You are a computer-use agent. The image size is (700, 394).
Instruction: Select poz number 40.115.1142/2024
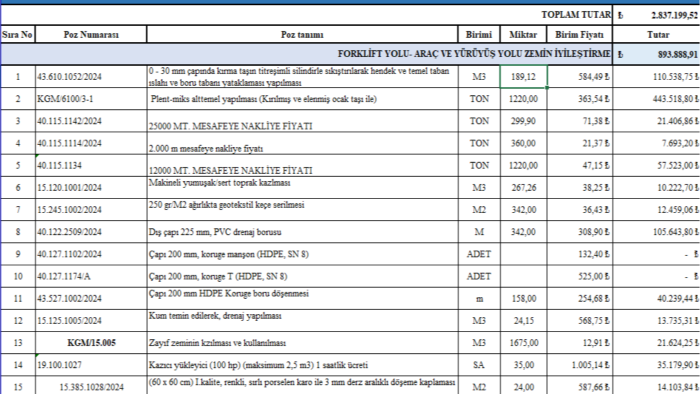point(91,121)
